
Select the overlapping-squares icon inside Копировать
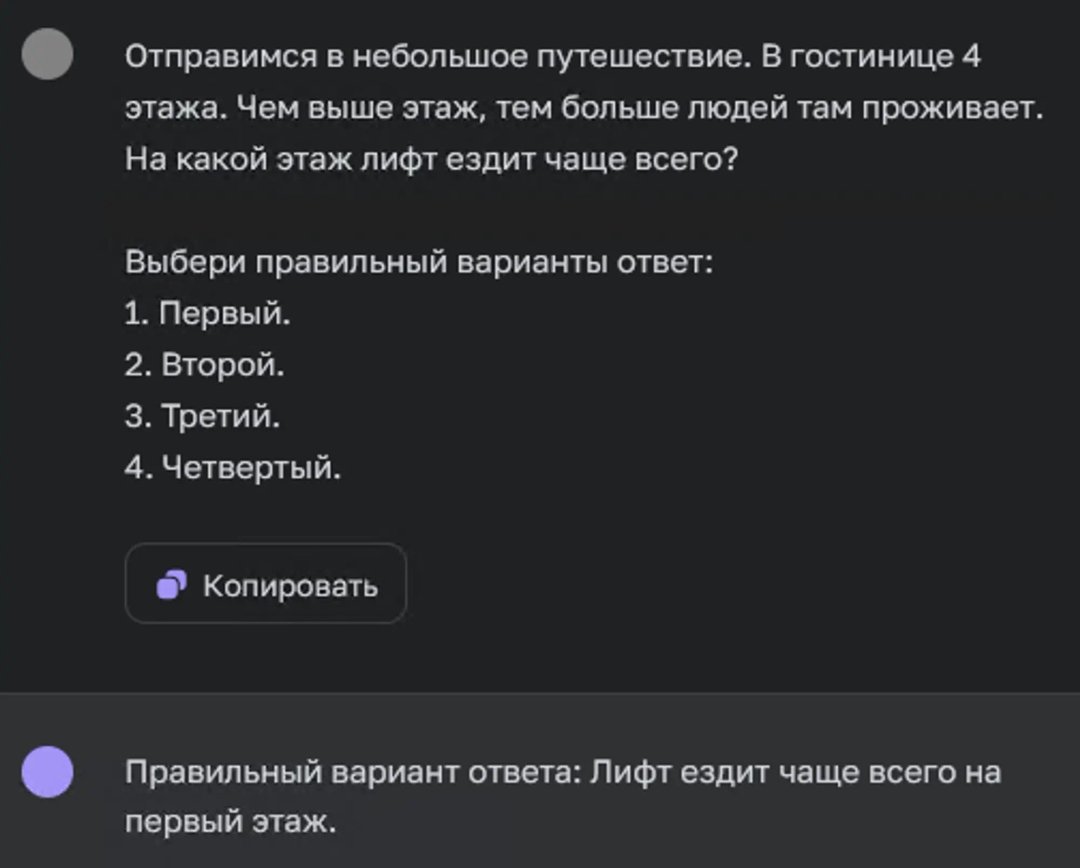(x=170, y=585)
